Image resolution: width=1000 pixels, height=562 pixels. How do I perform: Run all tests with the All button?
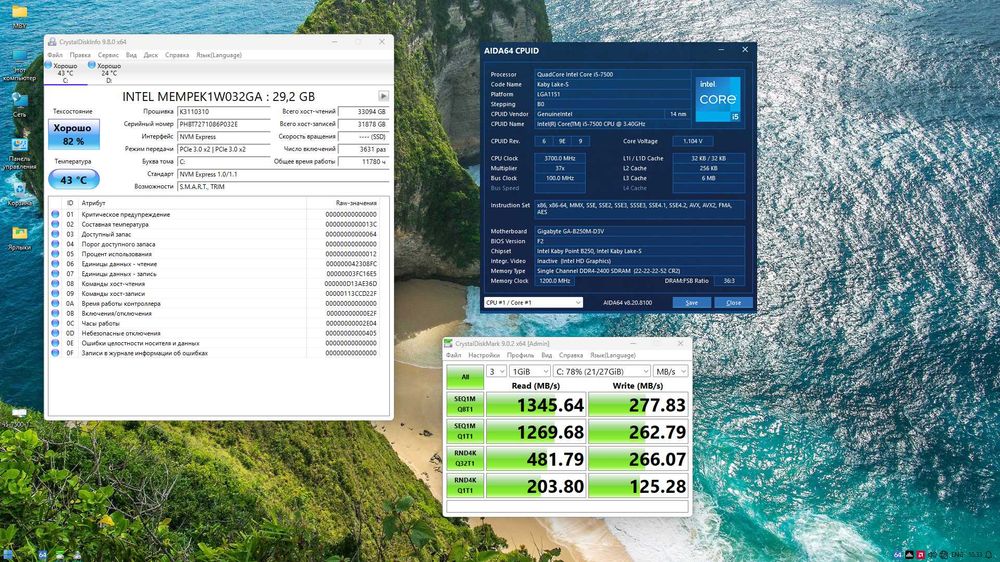coord(465,377)
